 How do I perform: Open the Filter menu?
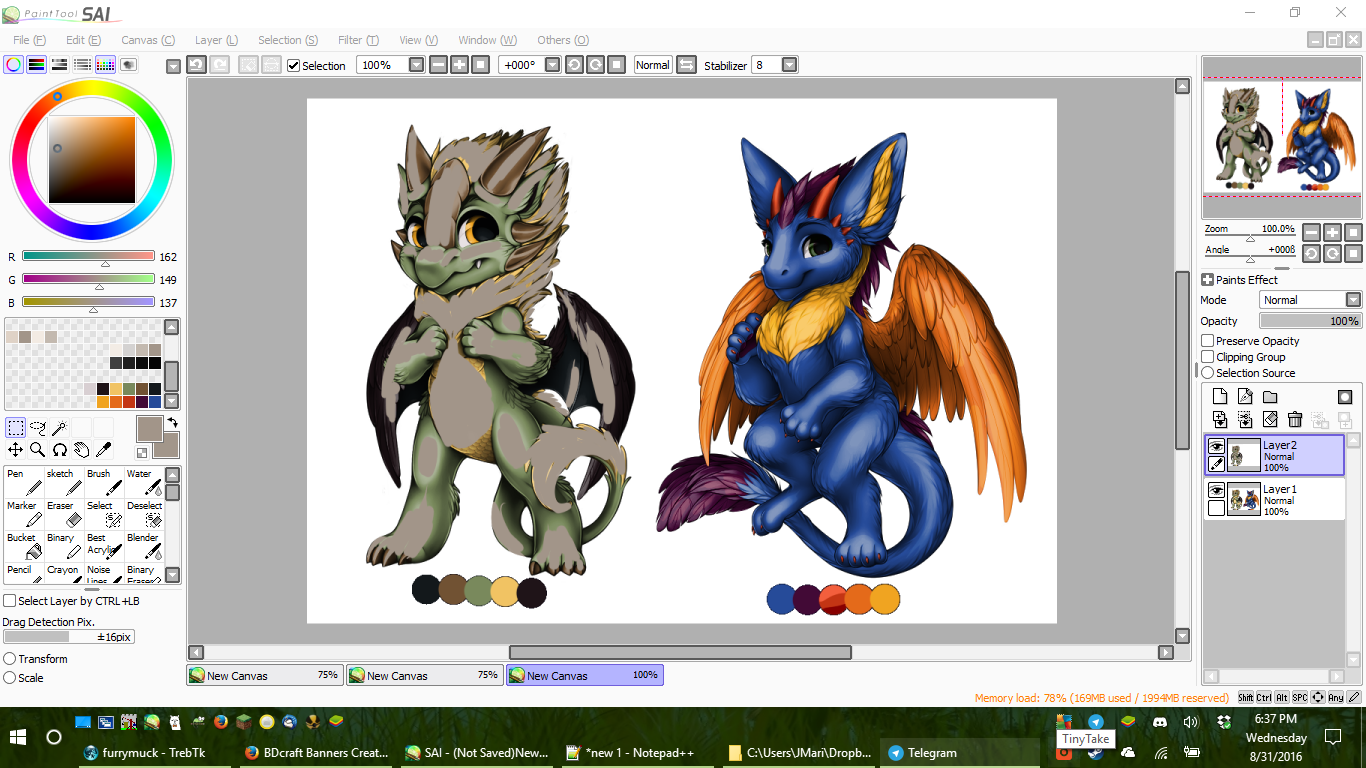pyautogui.click(x=357, y=40)
